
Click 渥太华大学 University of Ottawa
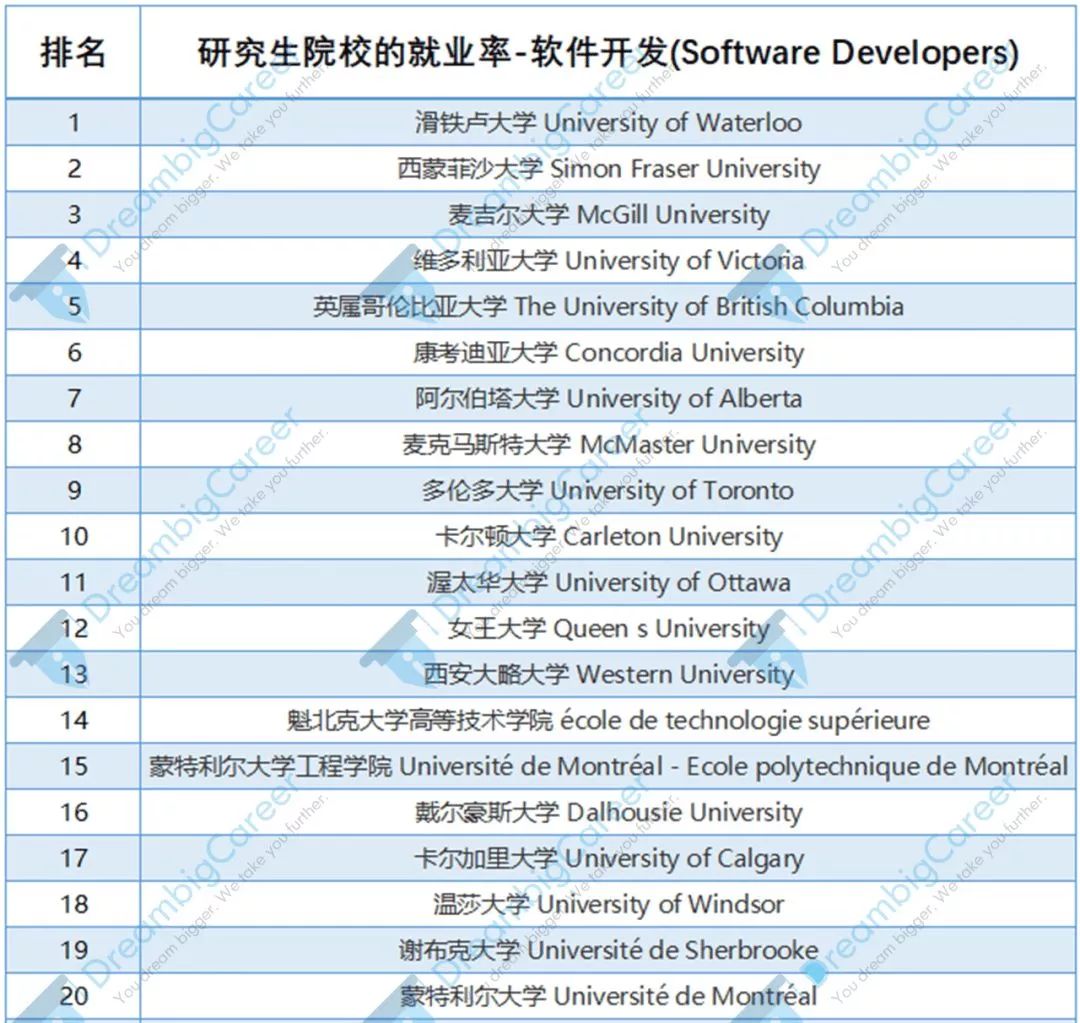608,583
